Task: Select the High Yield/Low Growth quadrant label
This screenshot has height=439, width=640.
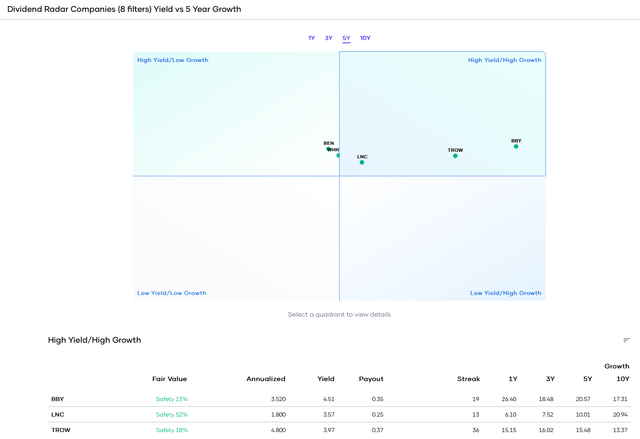Action: (173, 60)
